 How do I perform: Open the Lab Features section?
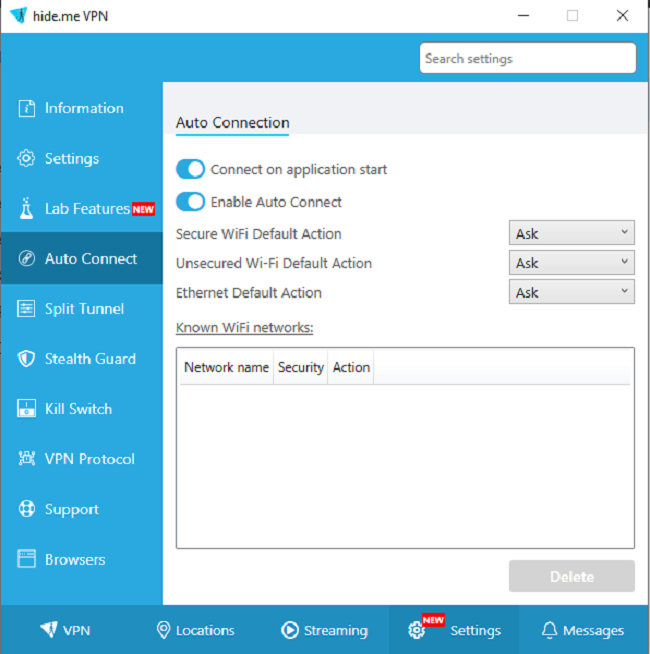click(82, 209)
